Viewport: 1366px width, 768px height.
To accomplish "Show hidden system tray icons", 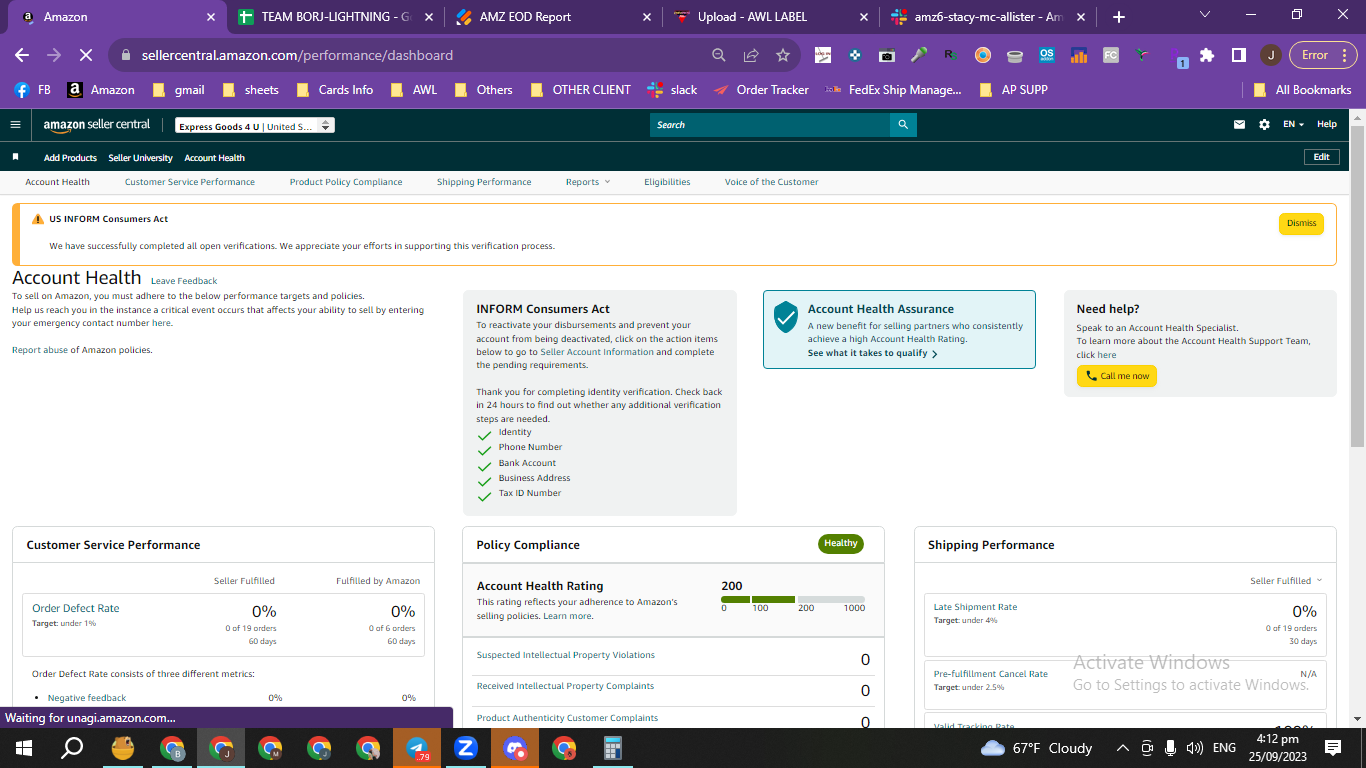I will pos(1122,748).
